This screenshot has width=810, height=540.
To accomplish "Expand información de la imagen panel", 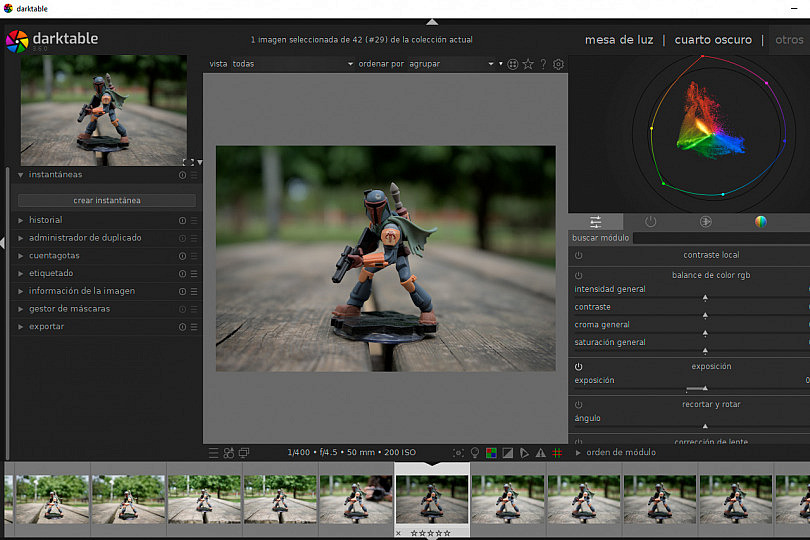I will pos(21,291).
